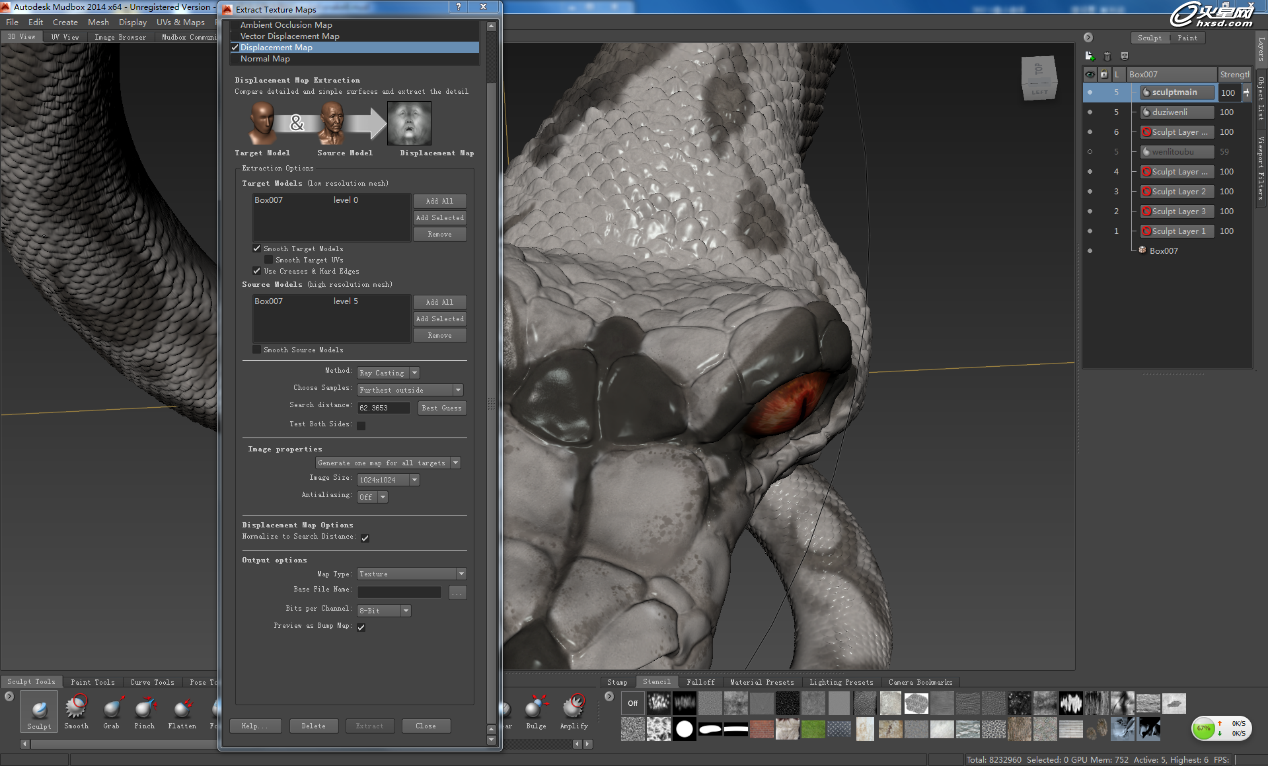Toggle Preview as Bump Map checkbox
The image size is (1268, 766).
tap(361, 627)
